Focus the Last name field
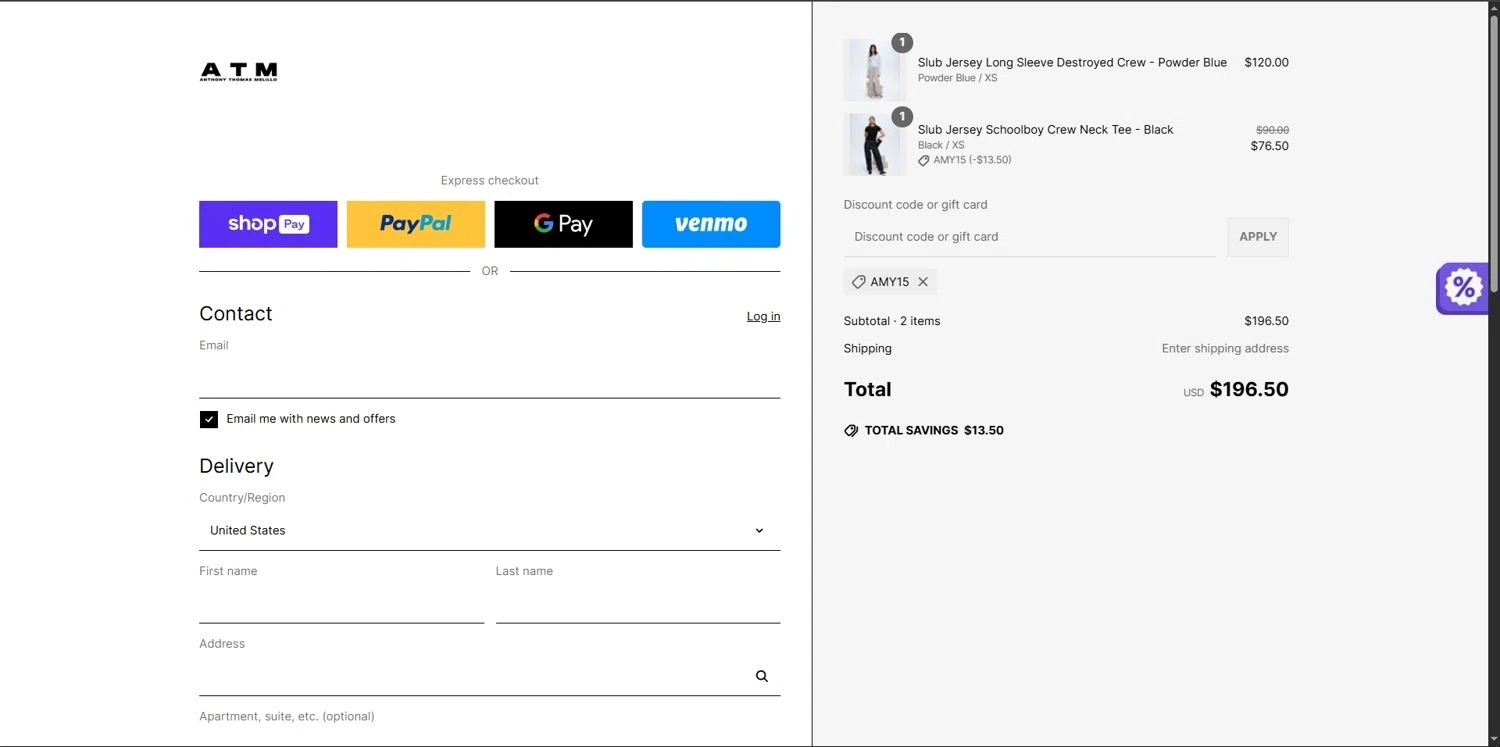1500x747 pixels. pyautogui.click(x=638, y=604)
